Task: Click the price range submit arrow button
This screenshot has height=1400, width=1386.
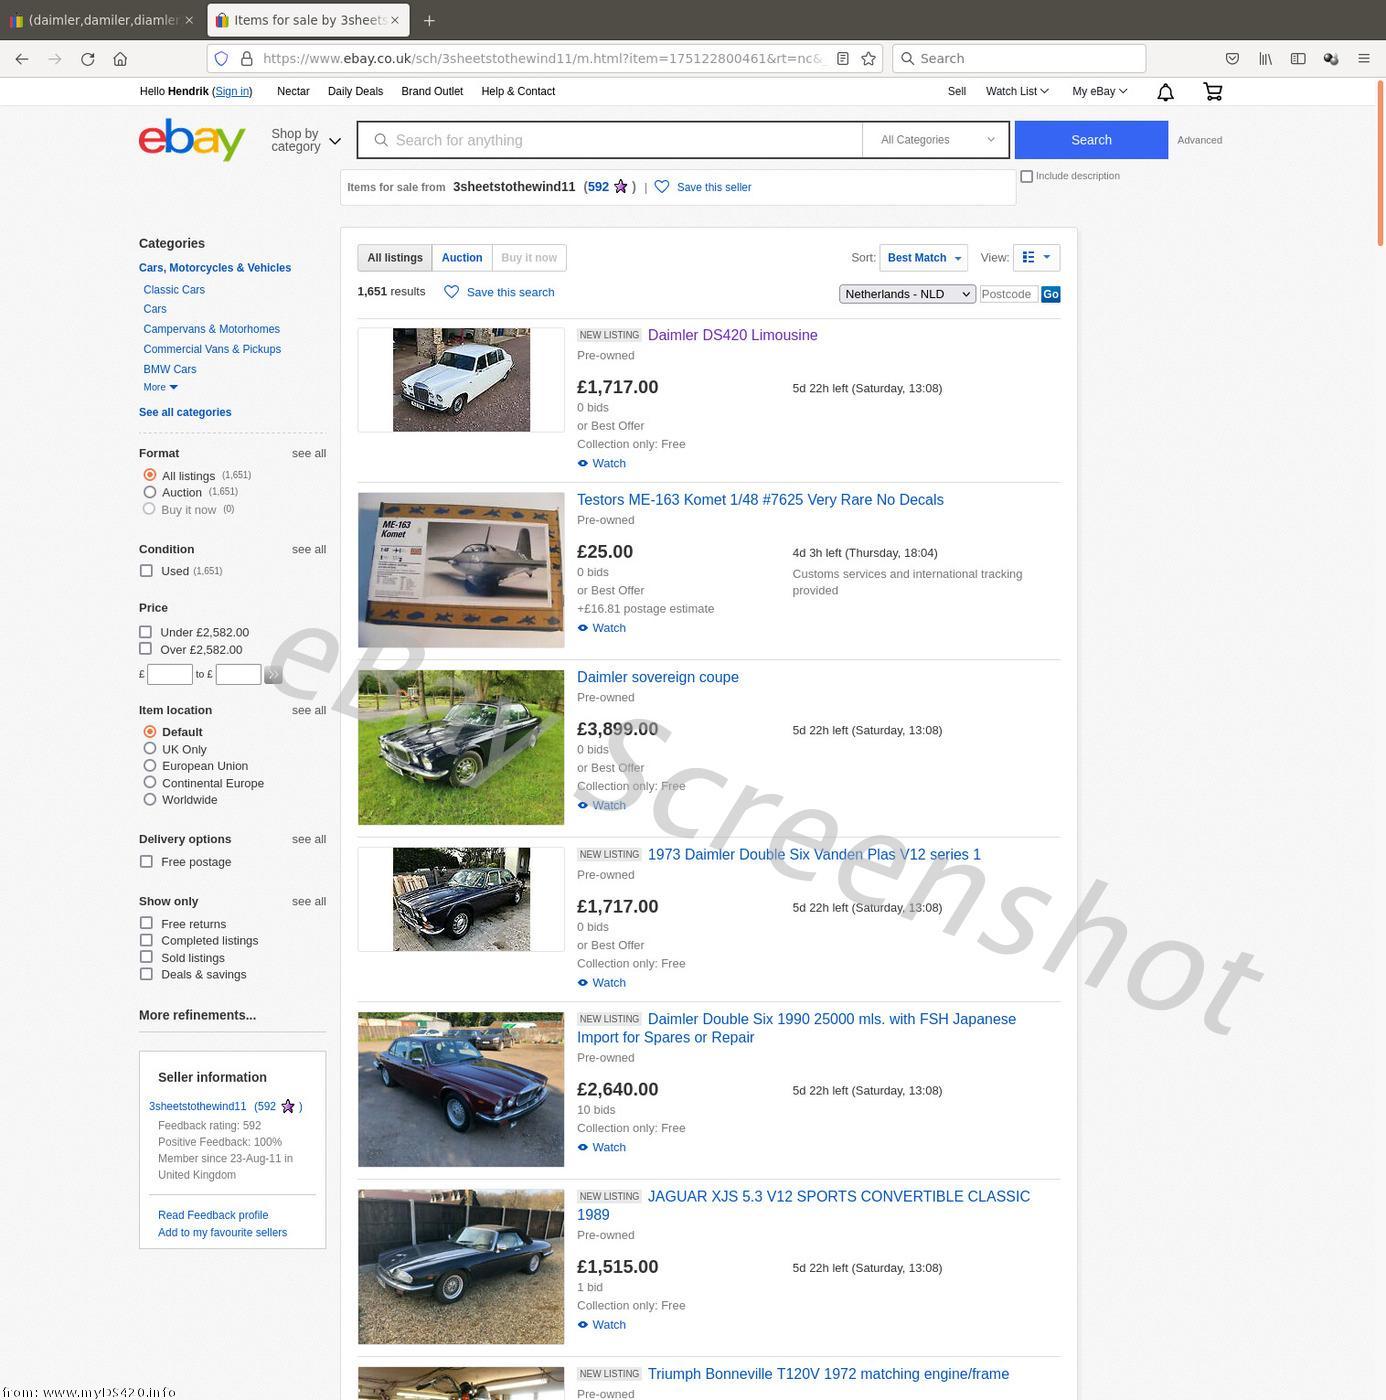Action: (x=273, y=675)
